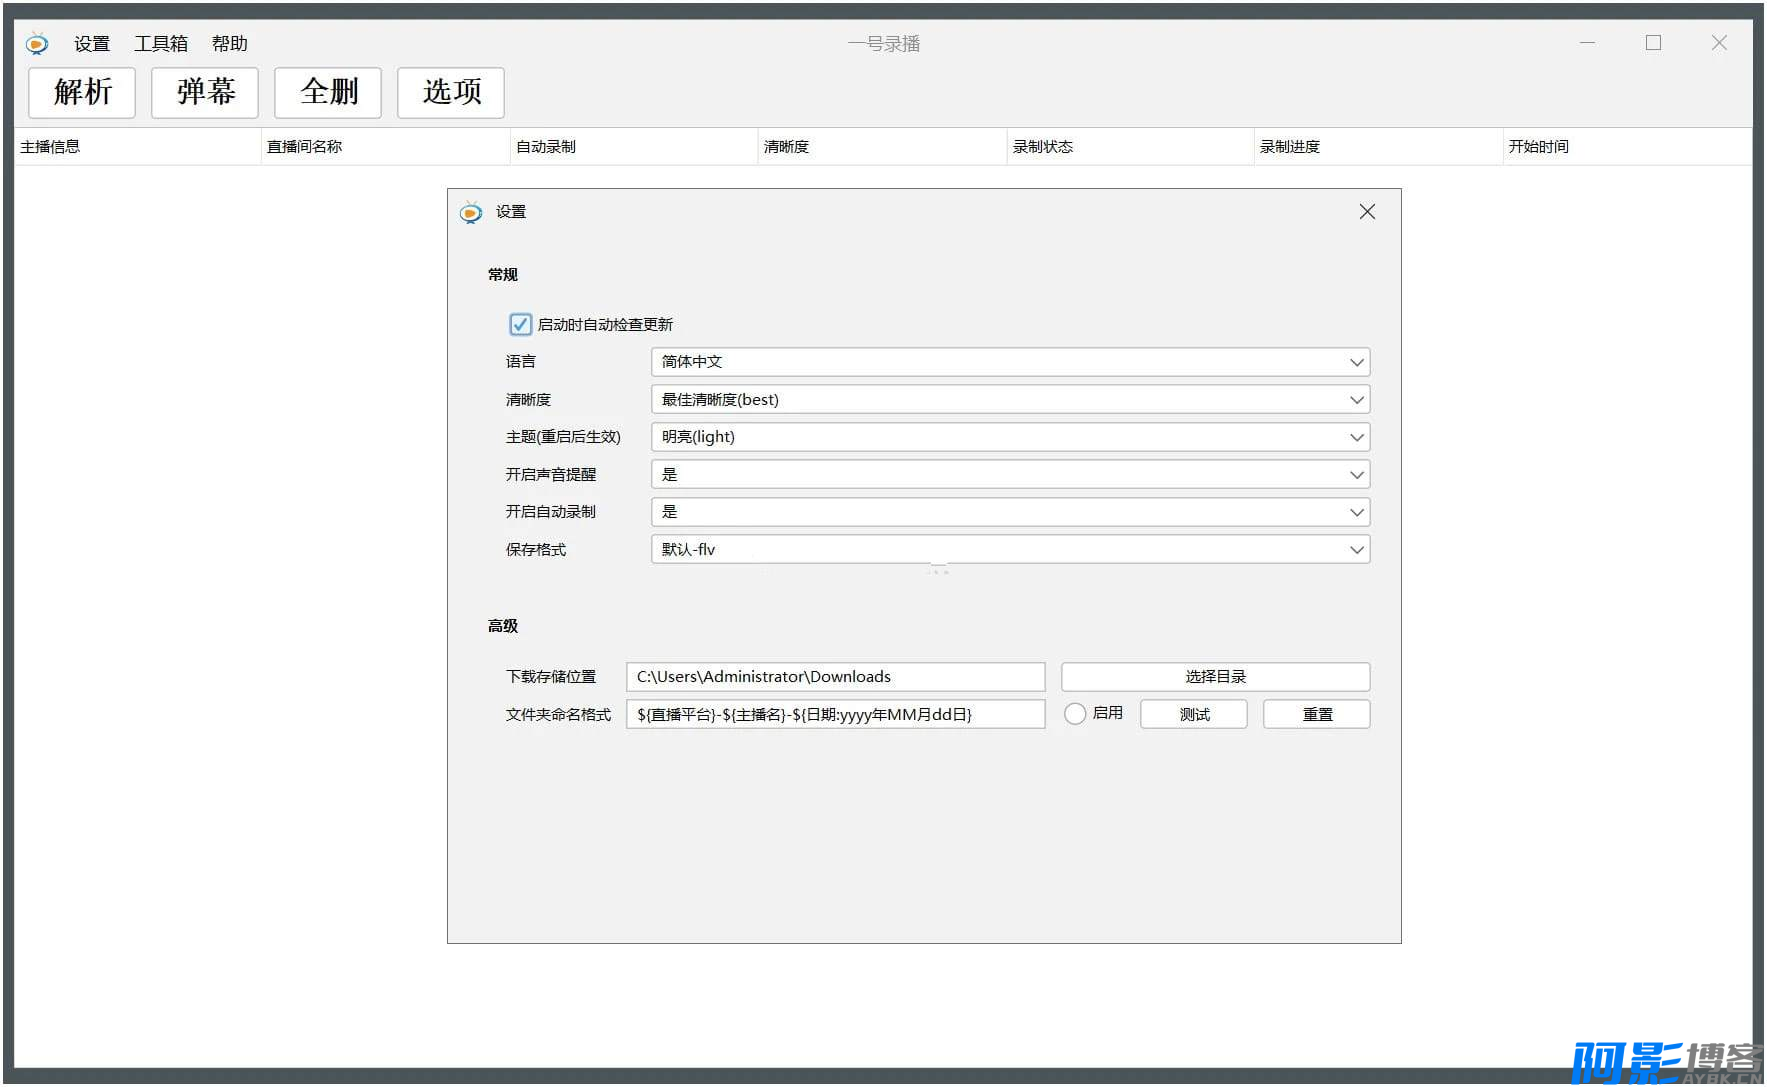Click the 主播信息 column header
This screenshot has height=1087, width=1767.
pyautogui.click(x=138, y=147)
